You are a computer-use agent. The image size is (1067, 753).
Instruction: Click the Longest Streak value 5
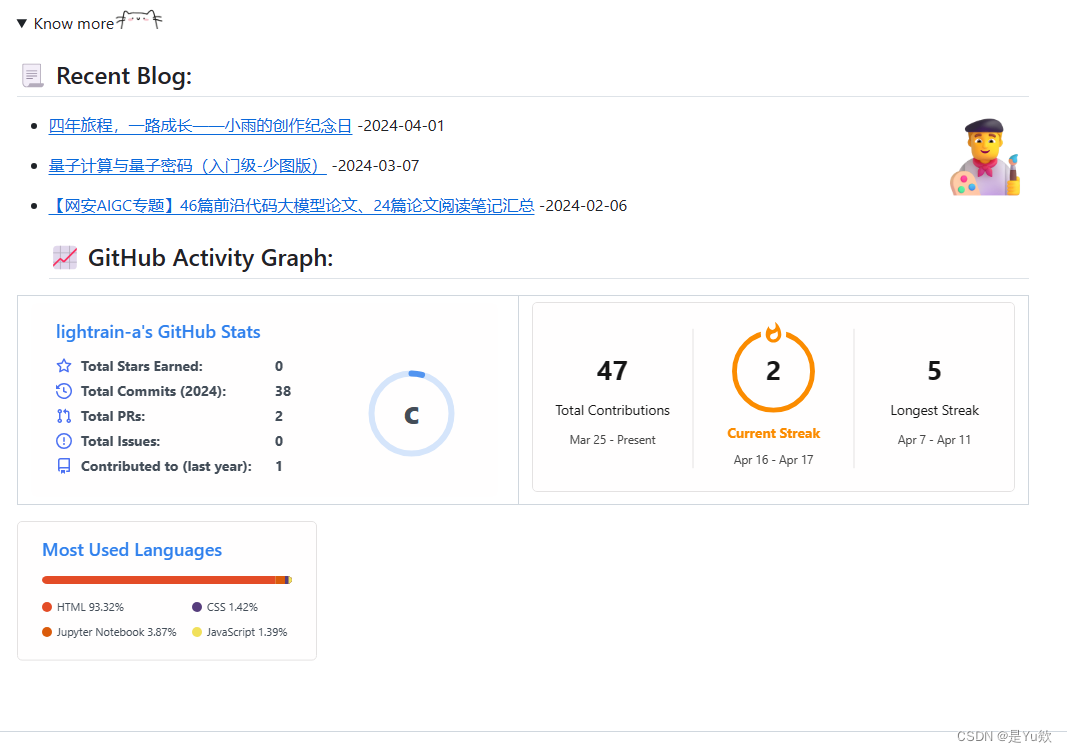coord(934,371)
